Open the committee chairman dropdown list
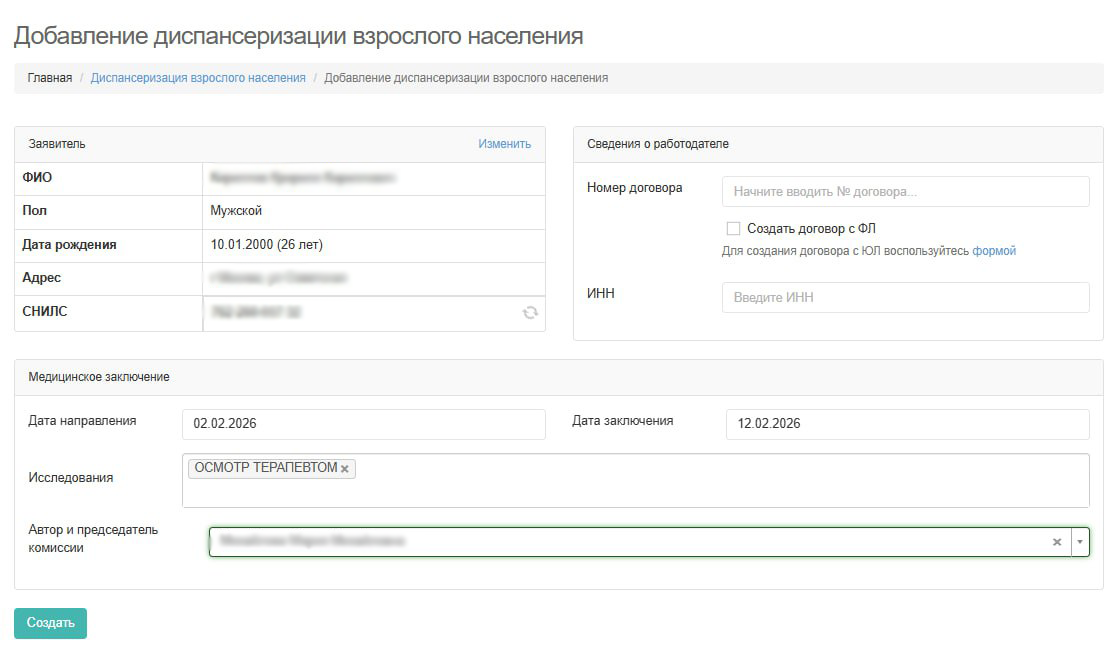1111x650 pixels. tap(1080, 541)
